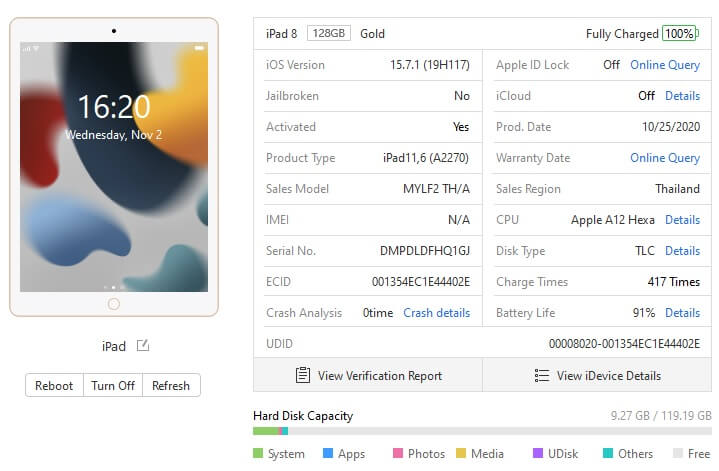Click the pink Photos legend square
719x471 pixels.
tap(398, 453)
